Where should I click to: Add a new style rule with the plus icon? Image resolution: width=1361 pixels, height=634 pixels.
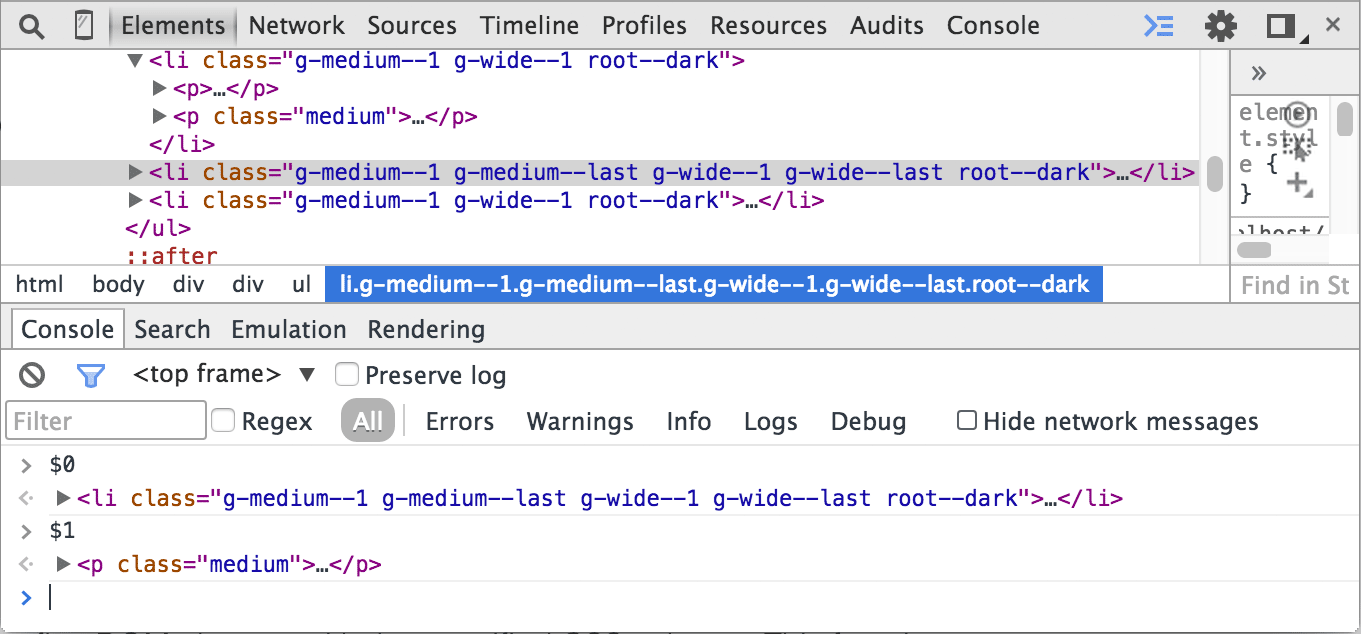1297,183
